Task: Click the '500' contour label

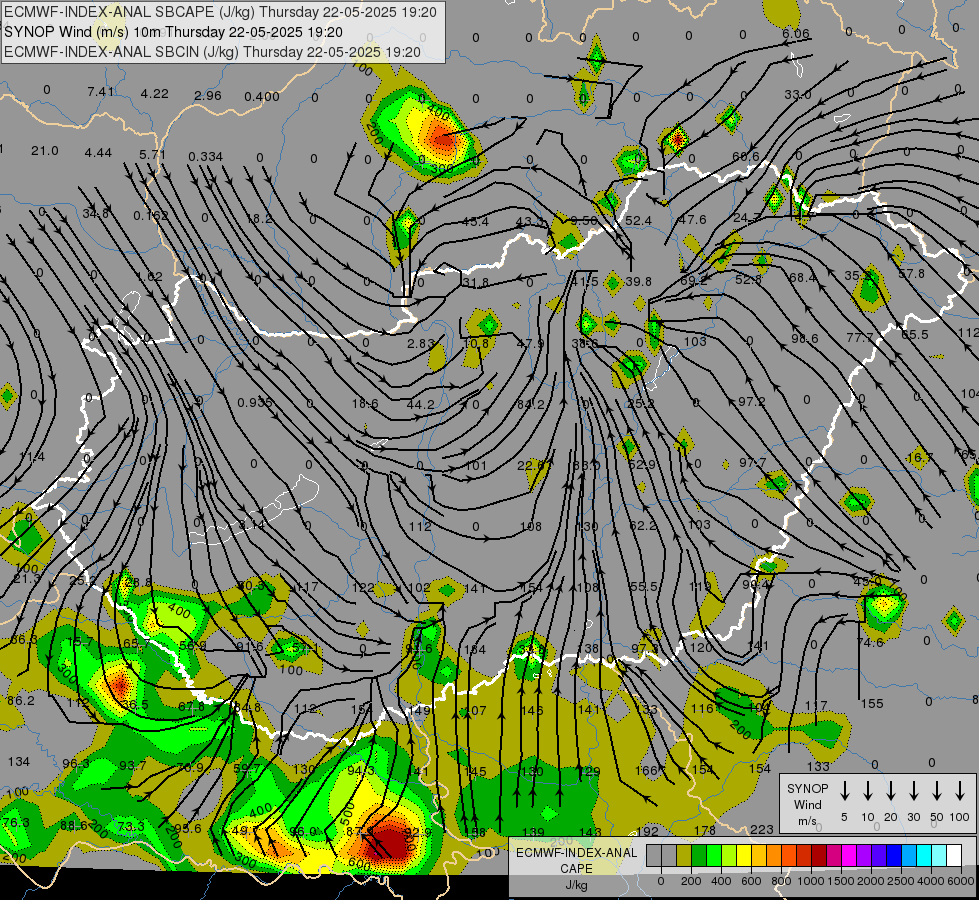Action: [x=348, y=815]
